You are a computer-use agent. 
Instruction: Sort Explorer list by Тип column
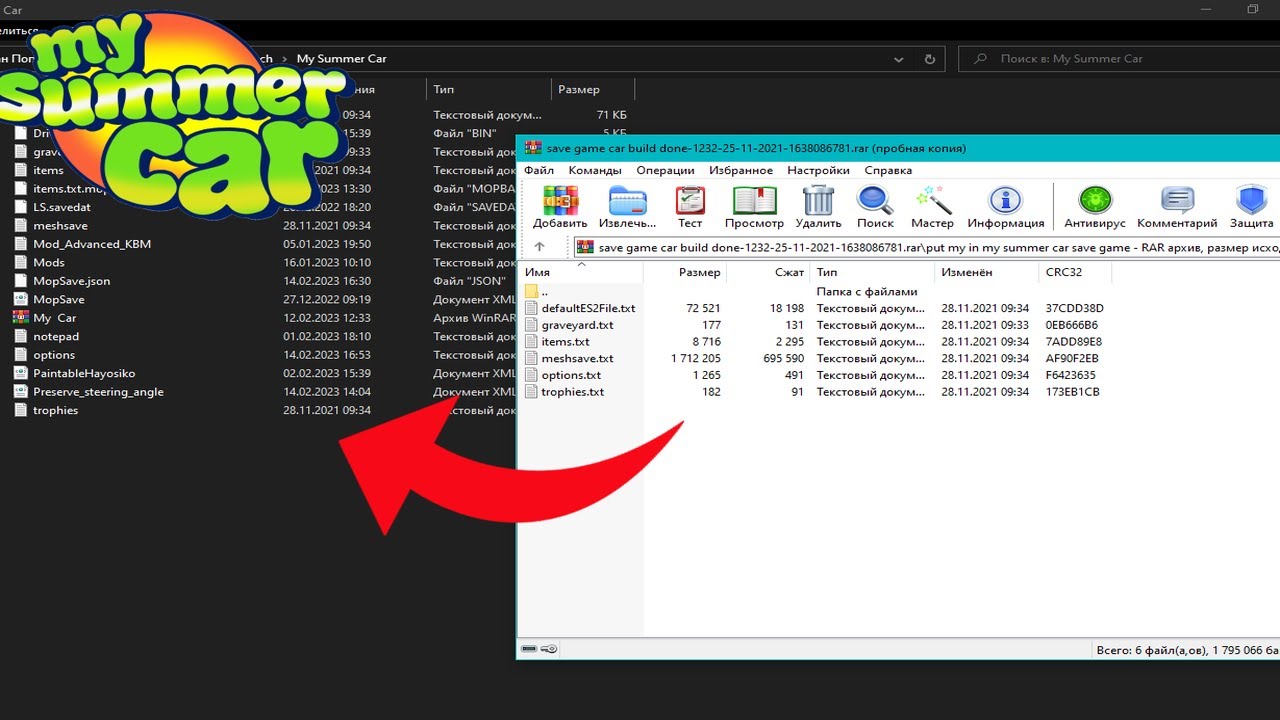(x=488, y=89)
